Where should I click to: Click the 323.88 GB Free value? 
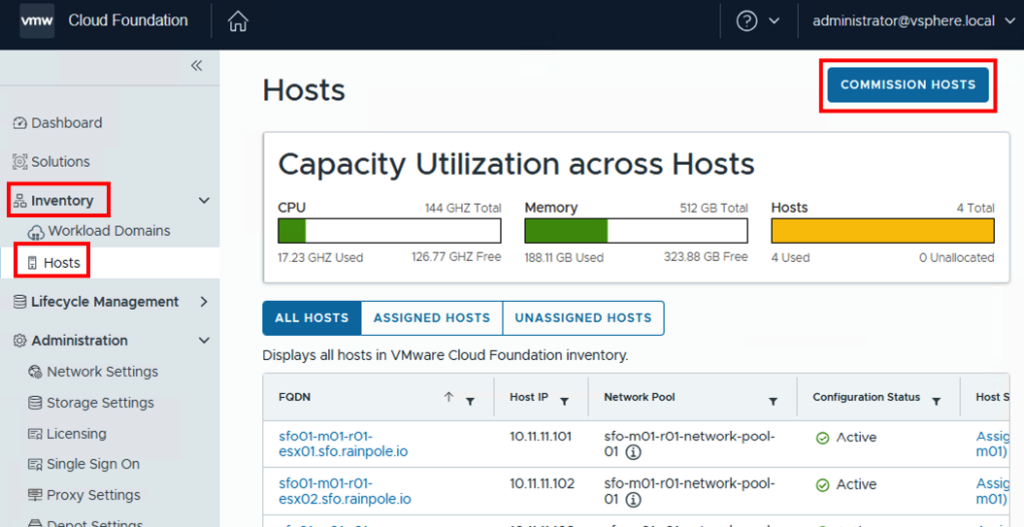(706, 257)
